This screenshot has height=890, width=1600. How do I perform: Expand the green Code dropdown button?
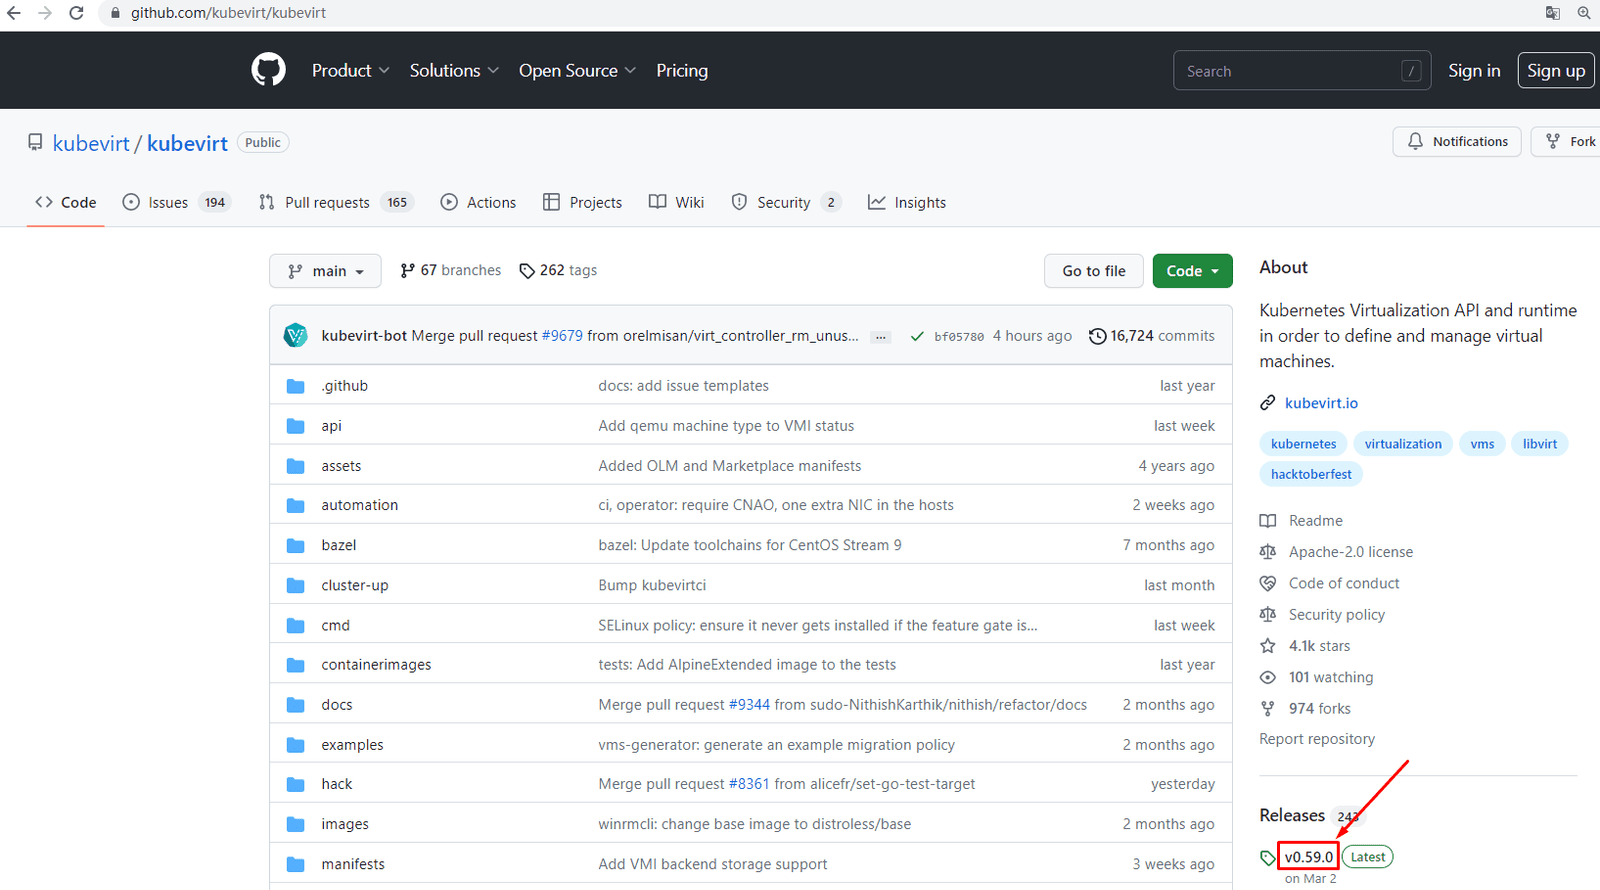[x=1192, y=271]
